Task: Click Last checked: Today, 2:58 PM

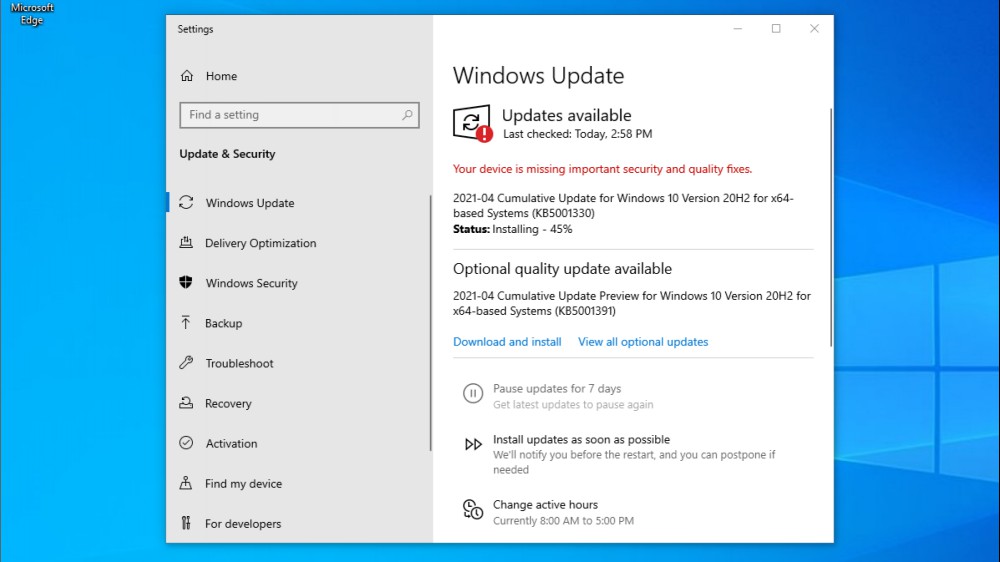Action: pos(577,134)
